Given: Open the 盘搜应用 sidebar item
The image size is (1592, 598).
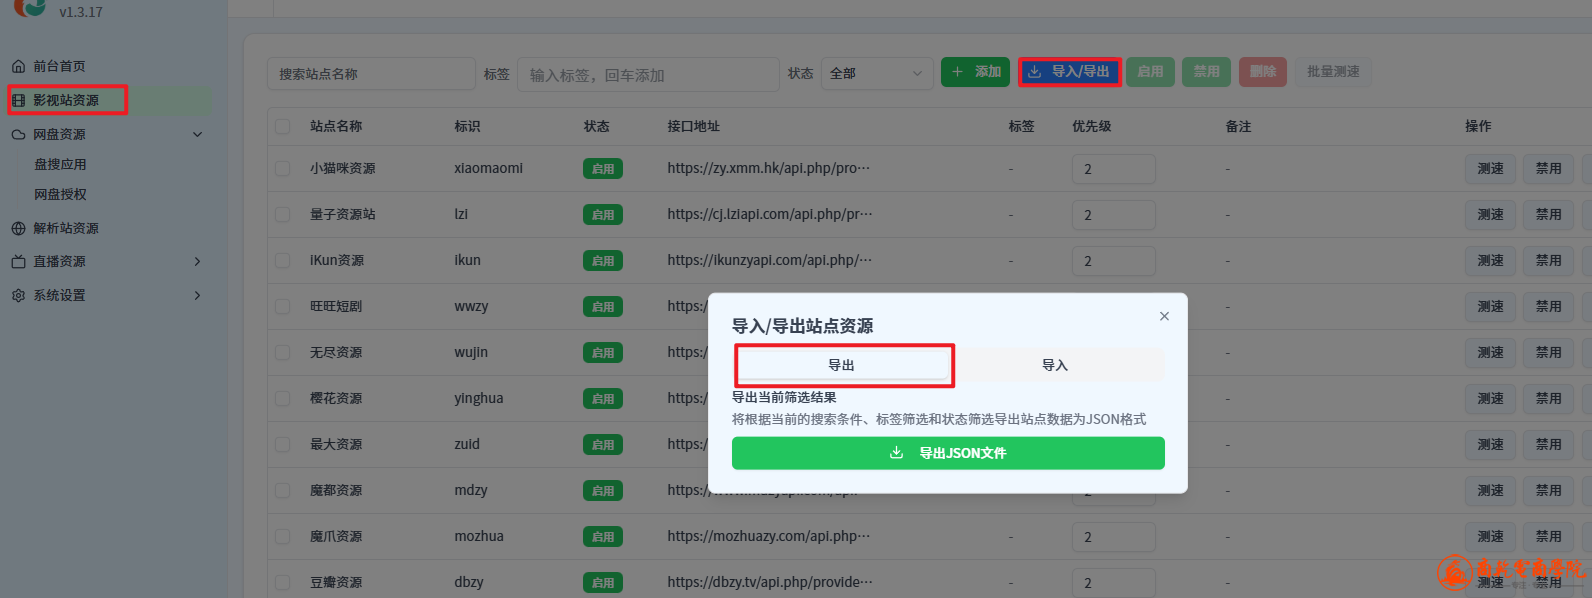Looking at the screenshot, I should 61,164.
